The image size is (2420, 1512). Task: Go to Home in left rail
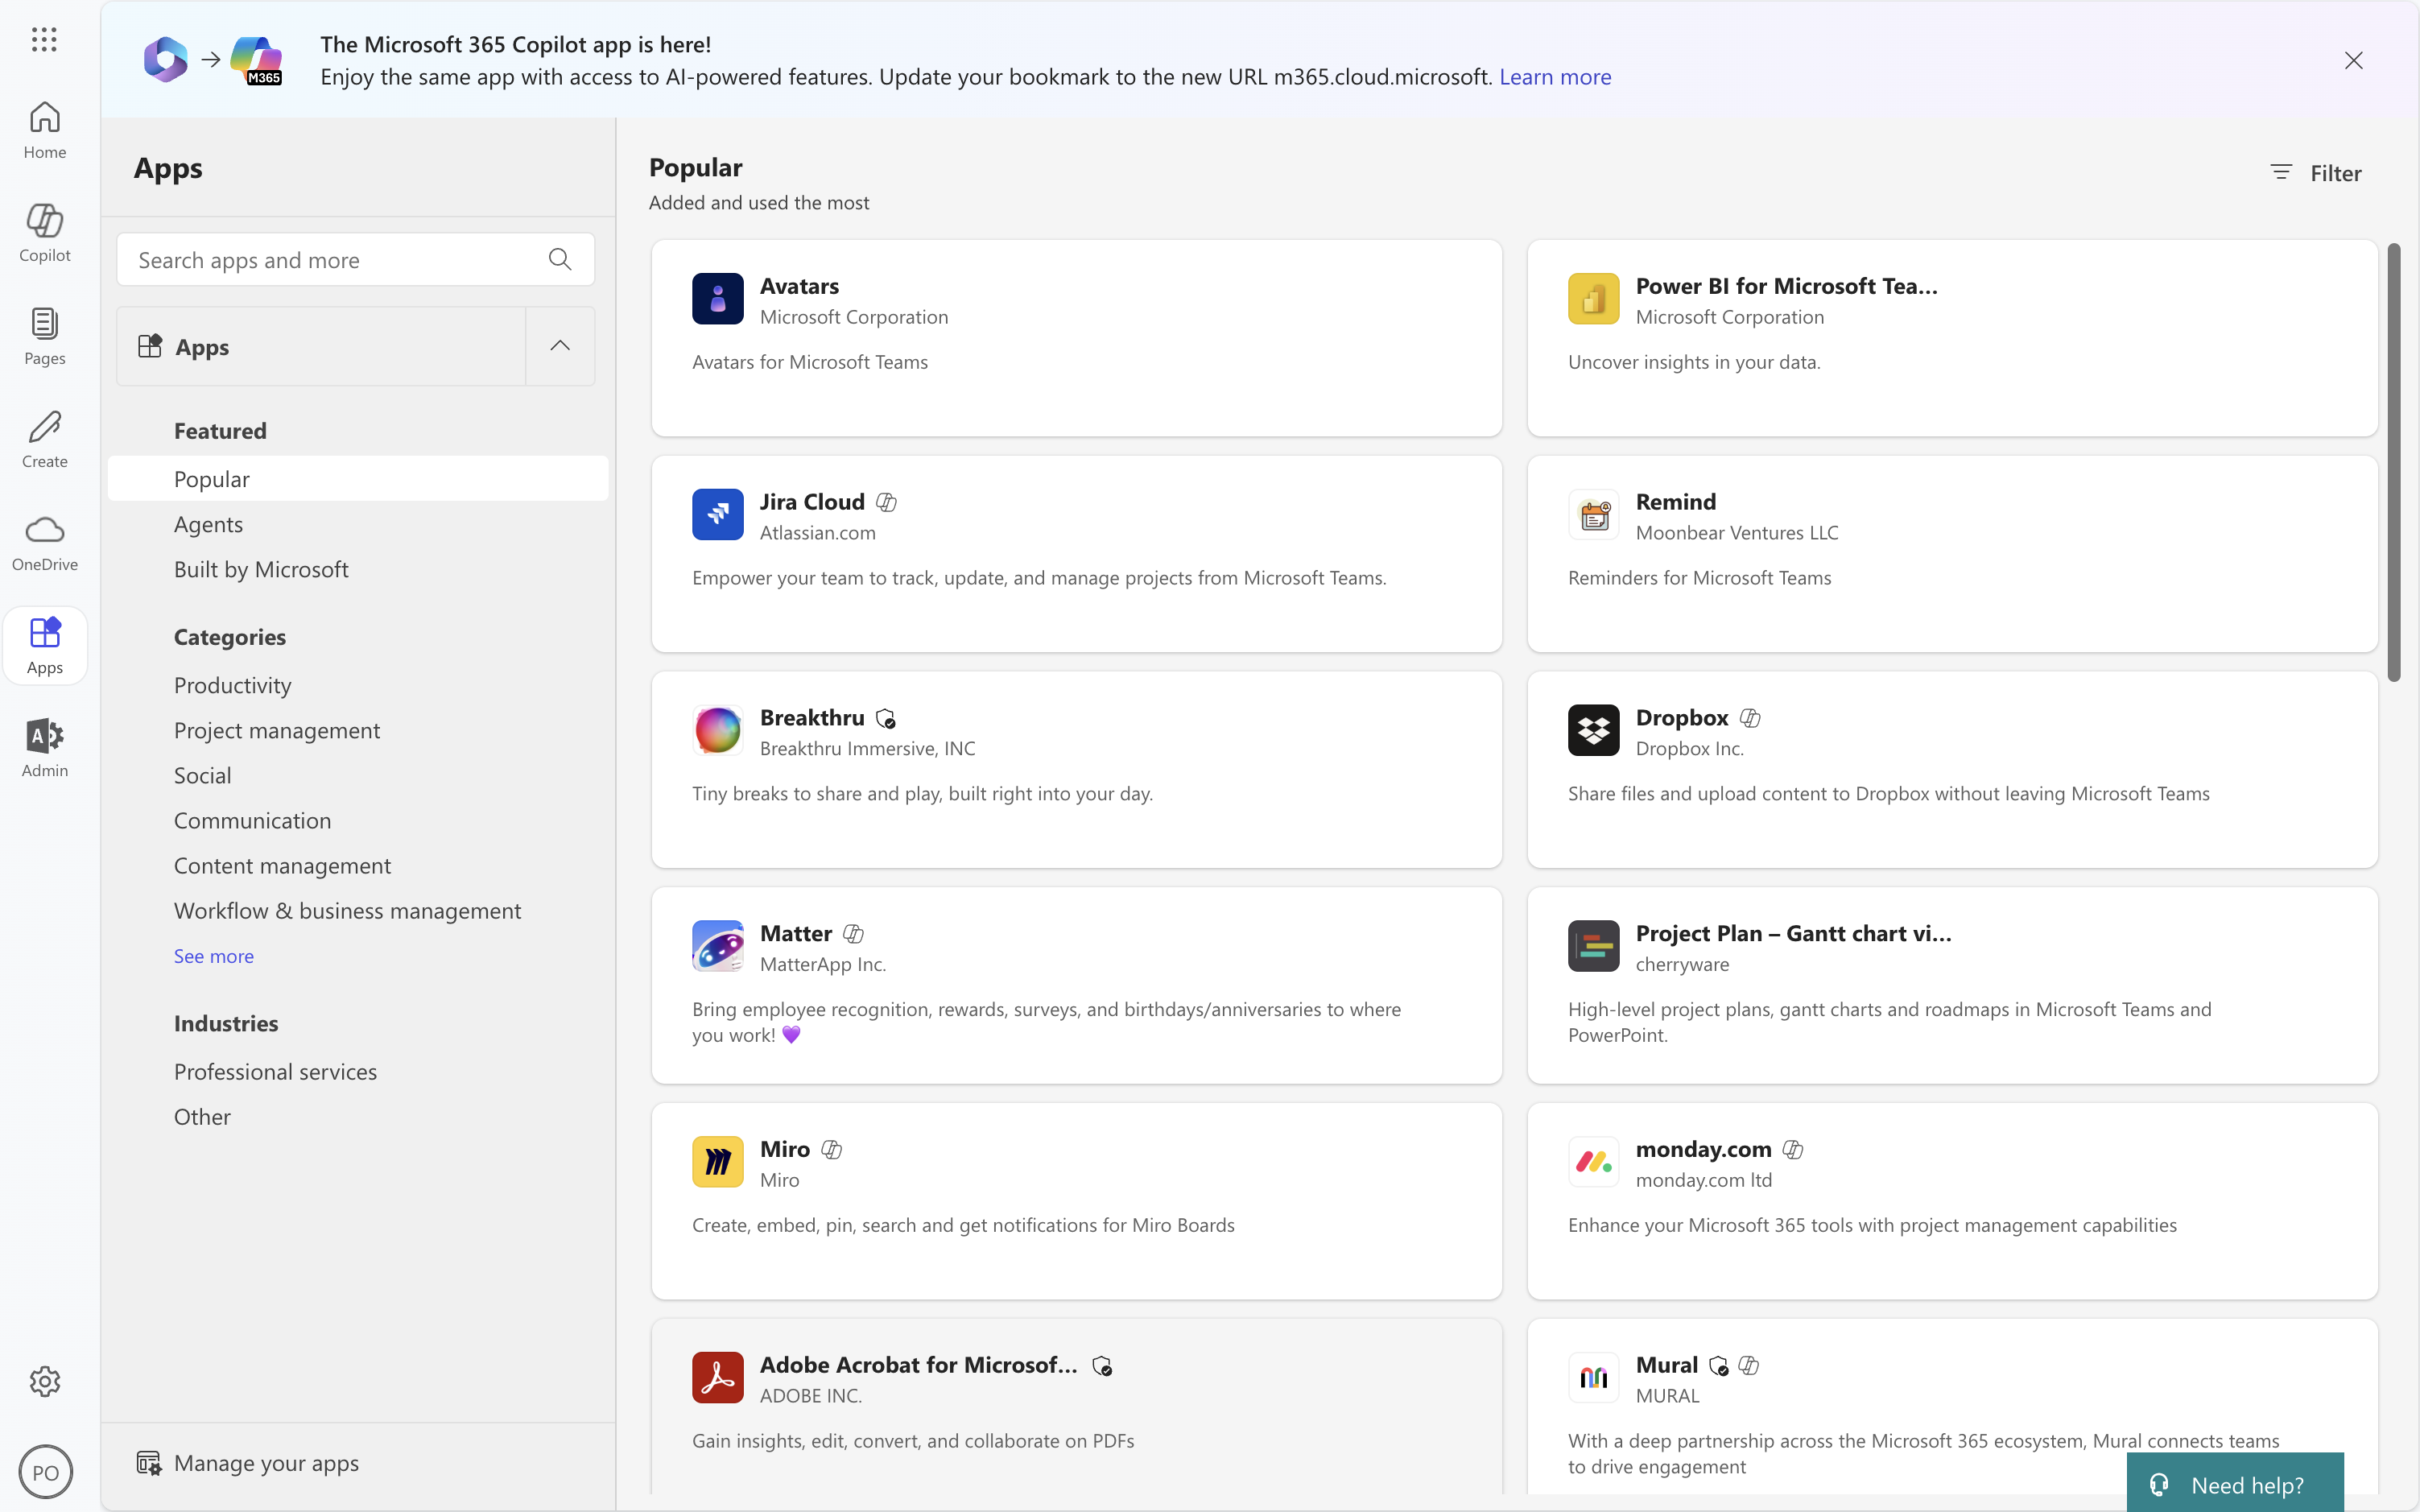coord(45,131)
